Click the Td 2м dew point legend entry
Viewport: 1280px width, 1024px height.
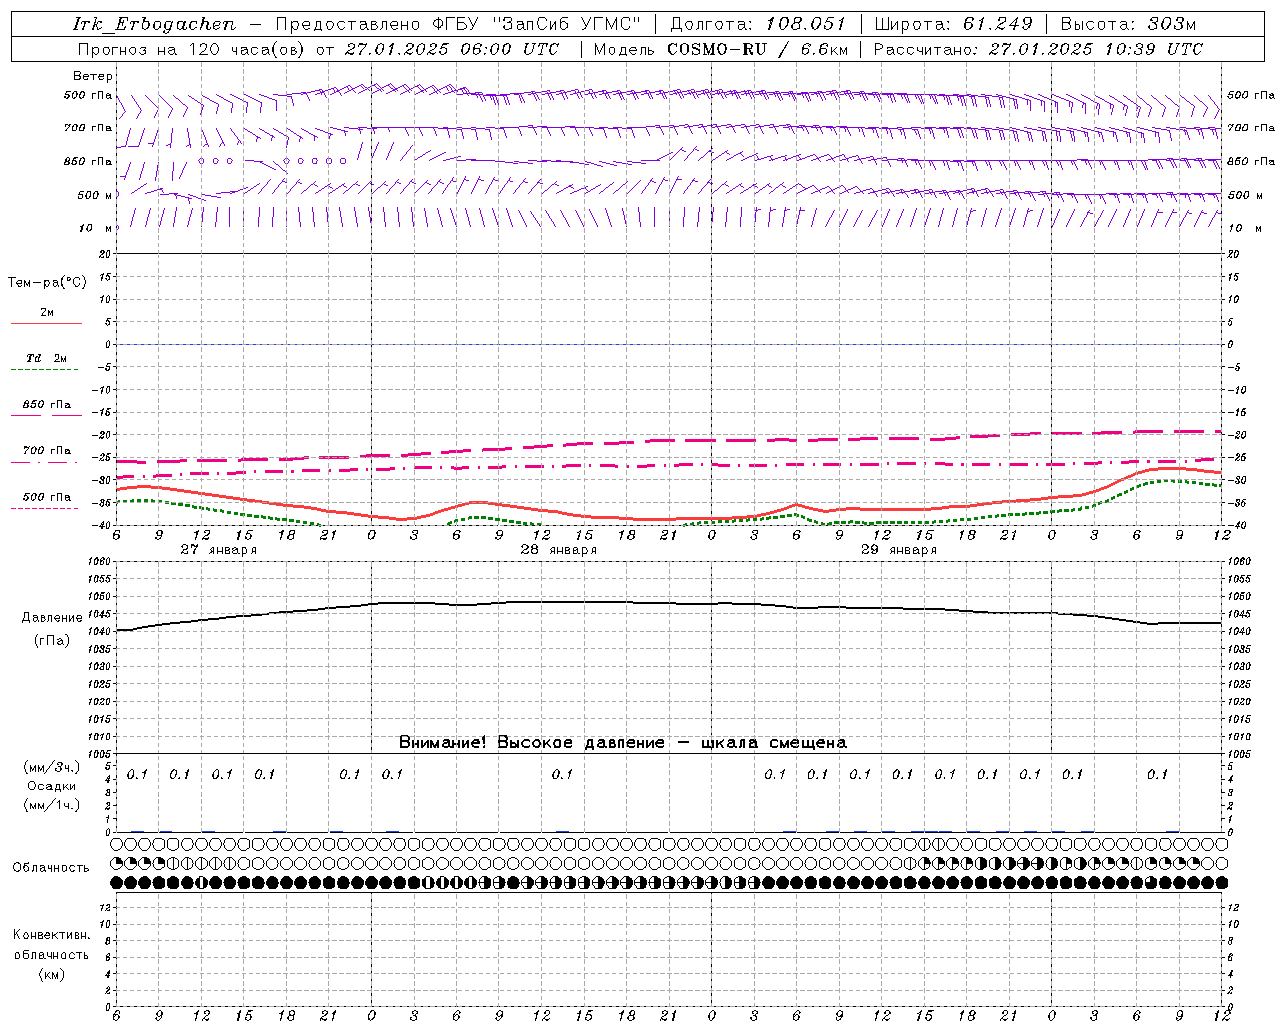tap(46, 363)
